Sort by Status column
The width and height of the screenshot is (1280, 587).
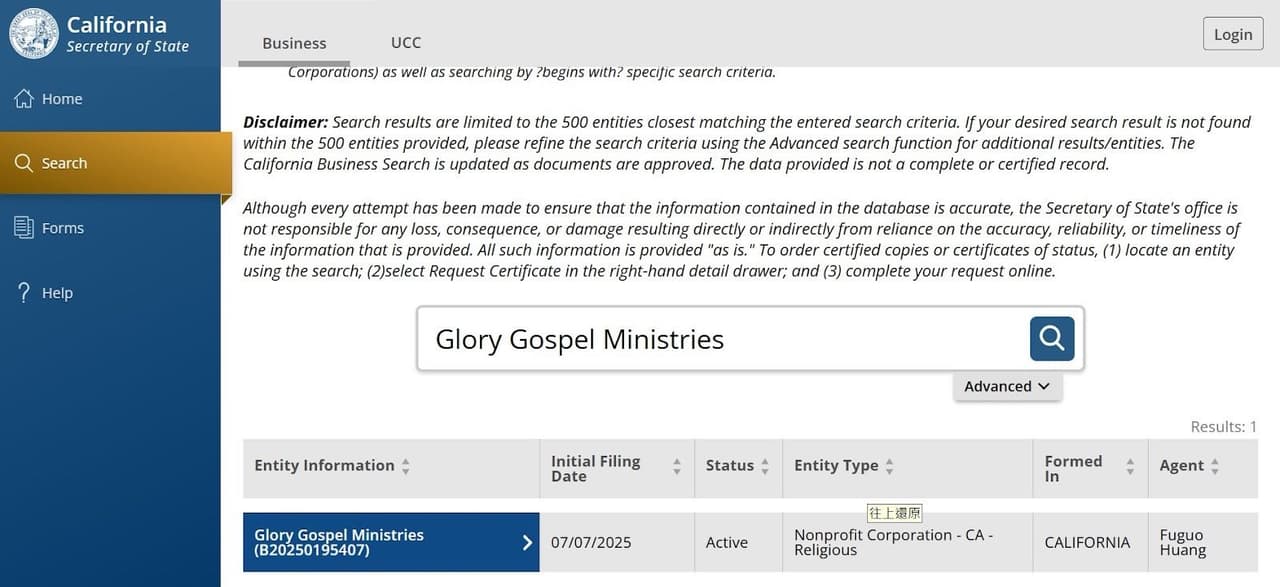coord(738,466)
